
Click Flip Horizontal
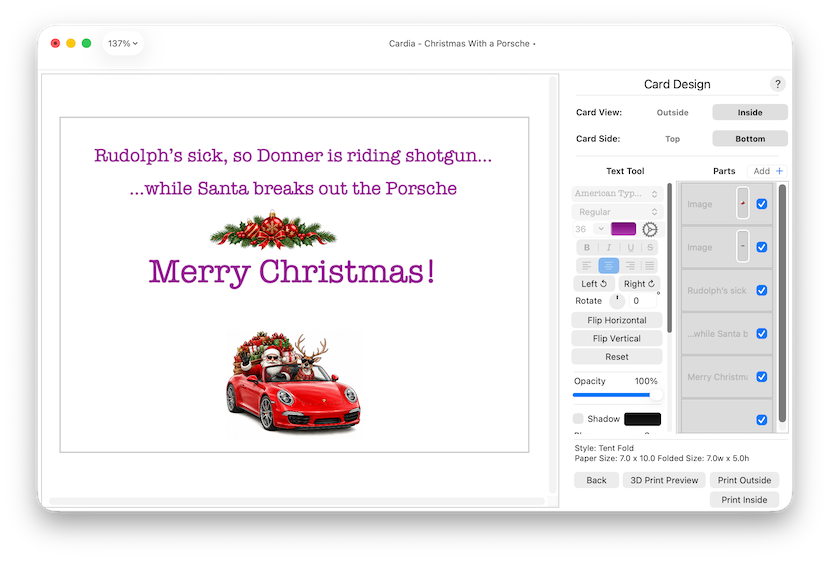[617, 320]
